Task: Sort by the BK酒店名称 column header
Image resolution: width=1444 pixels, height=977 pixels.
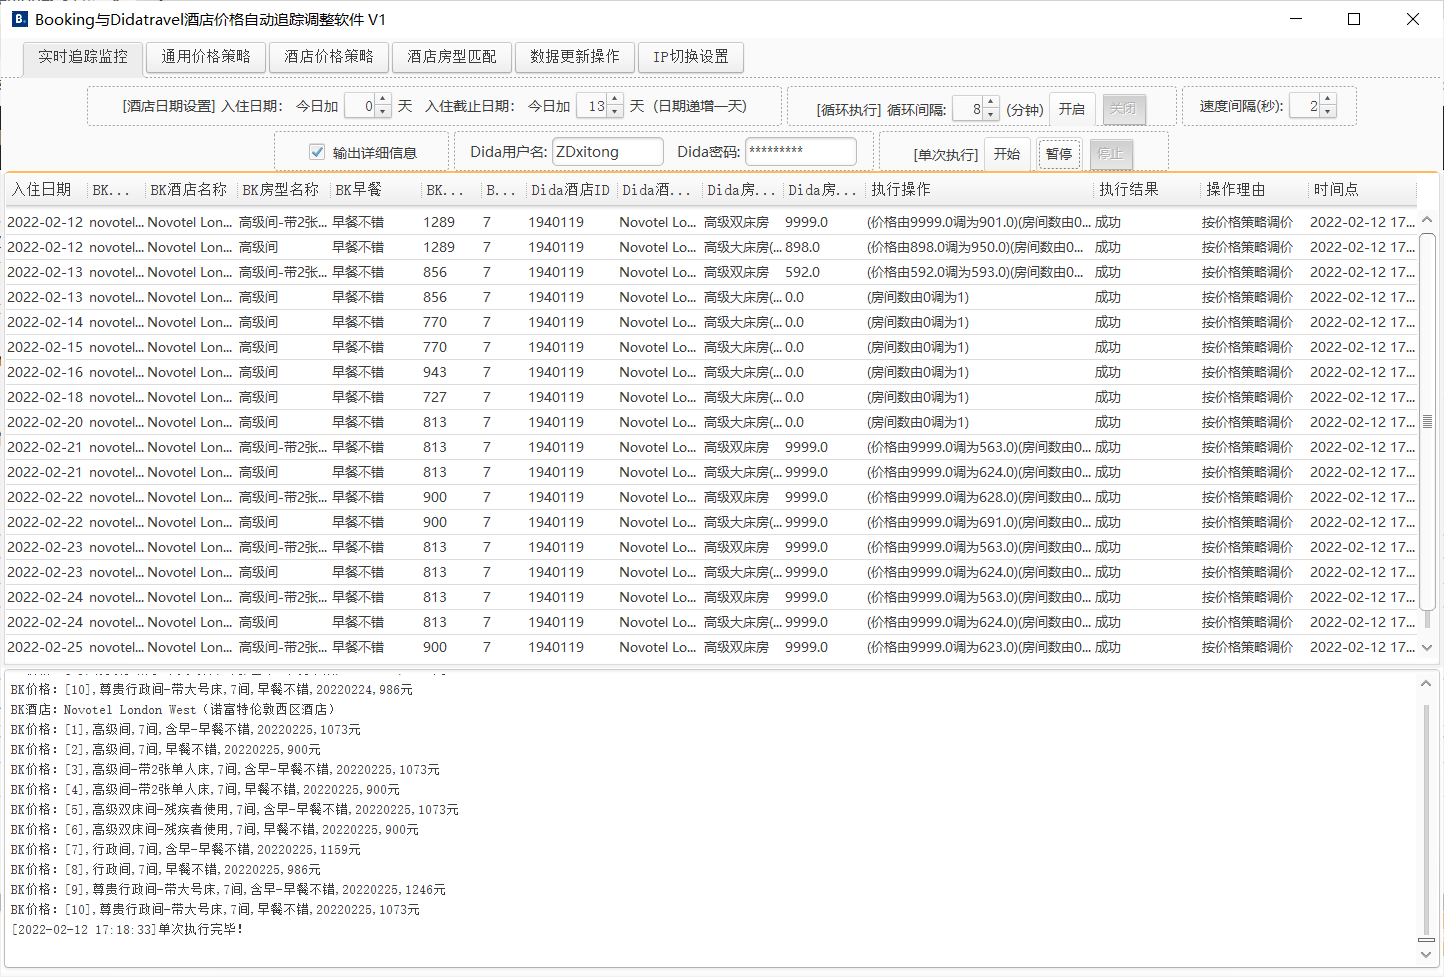Action: [x=190, y=190]
